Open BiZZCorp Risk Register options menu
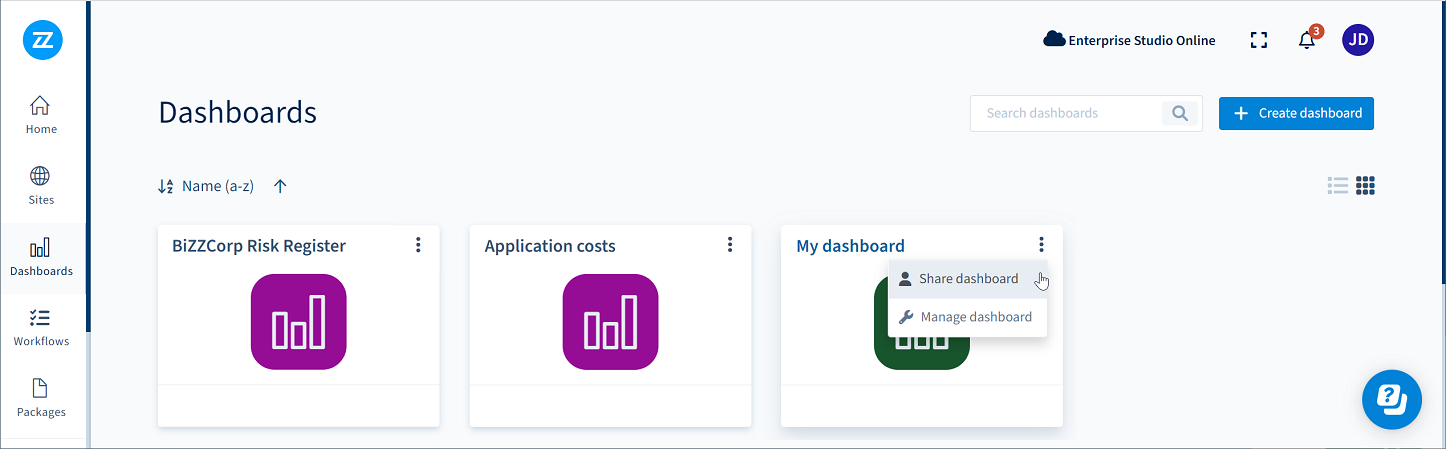1446x449 pixels. tap(418, 245)
